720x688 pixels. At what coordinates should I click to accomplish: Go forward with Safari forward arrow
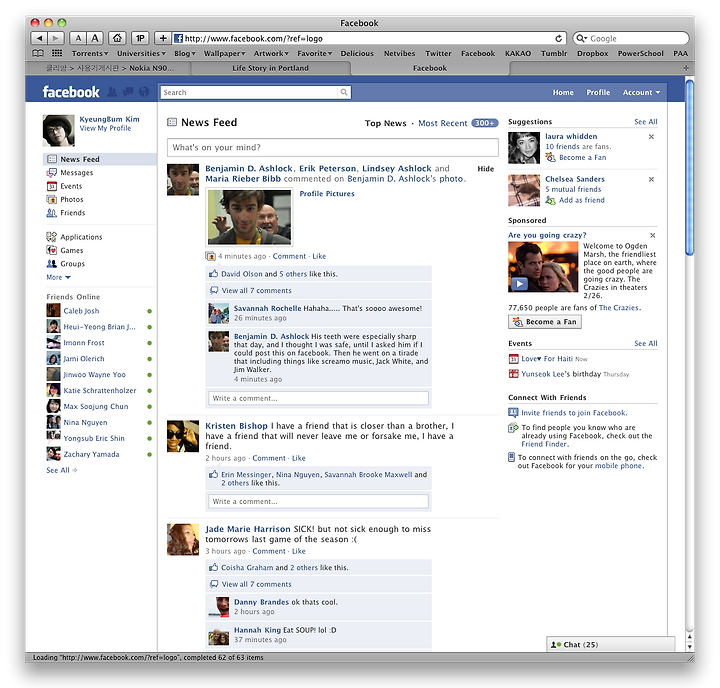[56, 38]
